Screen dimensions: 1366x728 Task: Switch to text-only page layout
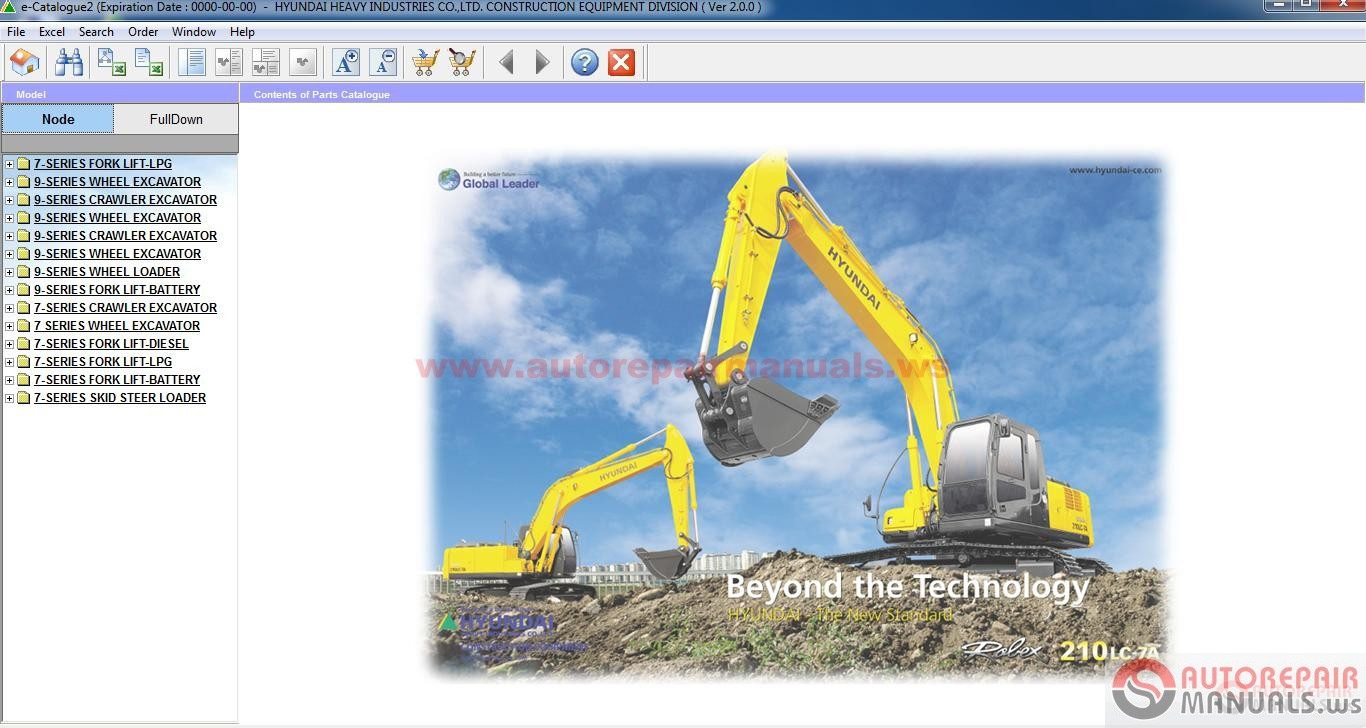(x=191, y=62)
